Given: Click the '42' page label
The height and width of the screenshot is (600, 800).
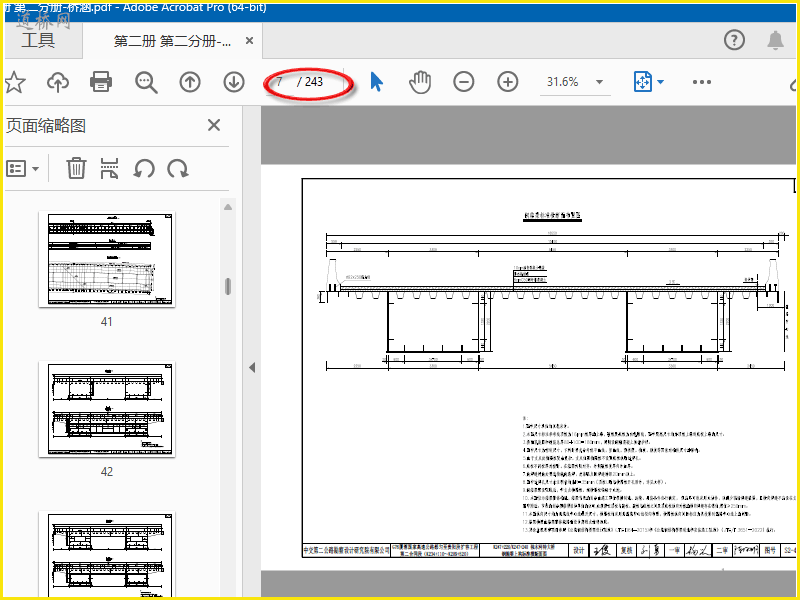Looking at the screenshot, I should [x=107, y=472].
